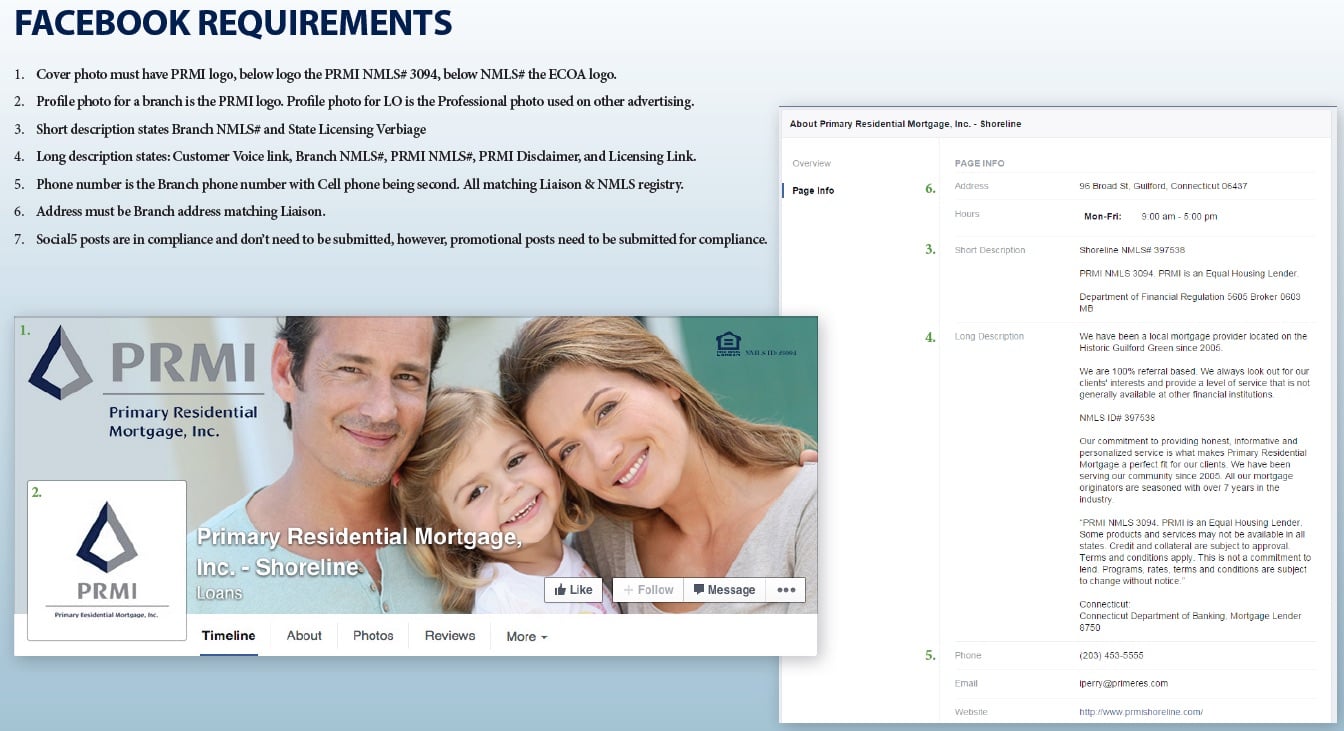Click the Like button on cover photo
The height and width of the screenshot is (731, 1344).
(x=574, y=590)
